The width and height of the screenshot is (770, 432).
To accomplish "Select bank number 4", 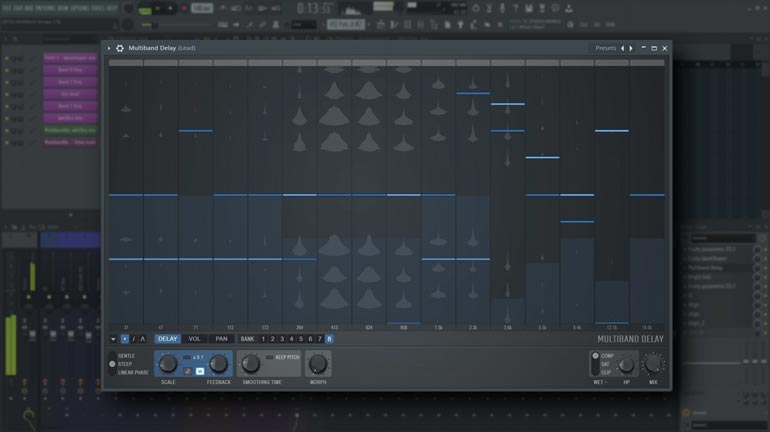I will click(x=291, y=339).
